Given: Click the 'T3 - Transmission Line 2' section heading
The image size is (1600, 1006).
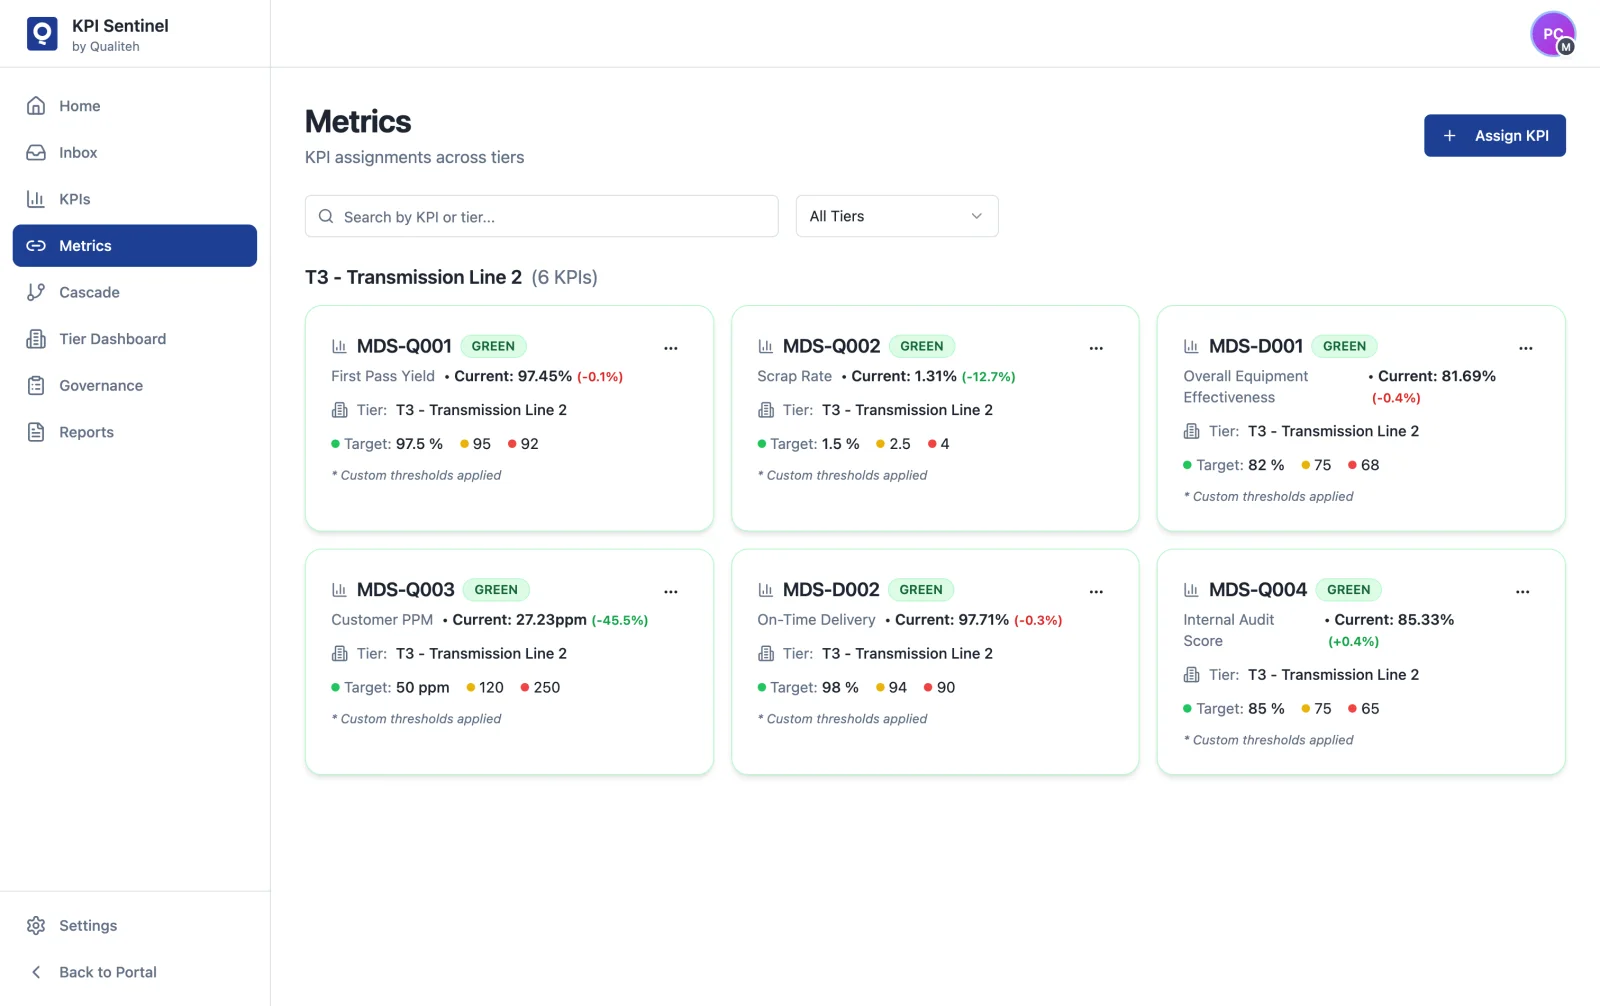Looking at the screenshot, I should click(413, 277).
